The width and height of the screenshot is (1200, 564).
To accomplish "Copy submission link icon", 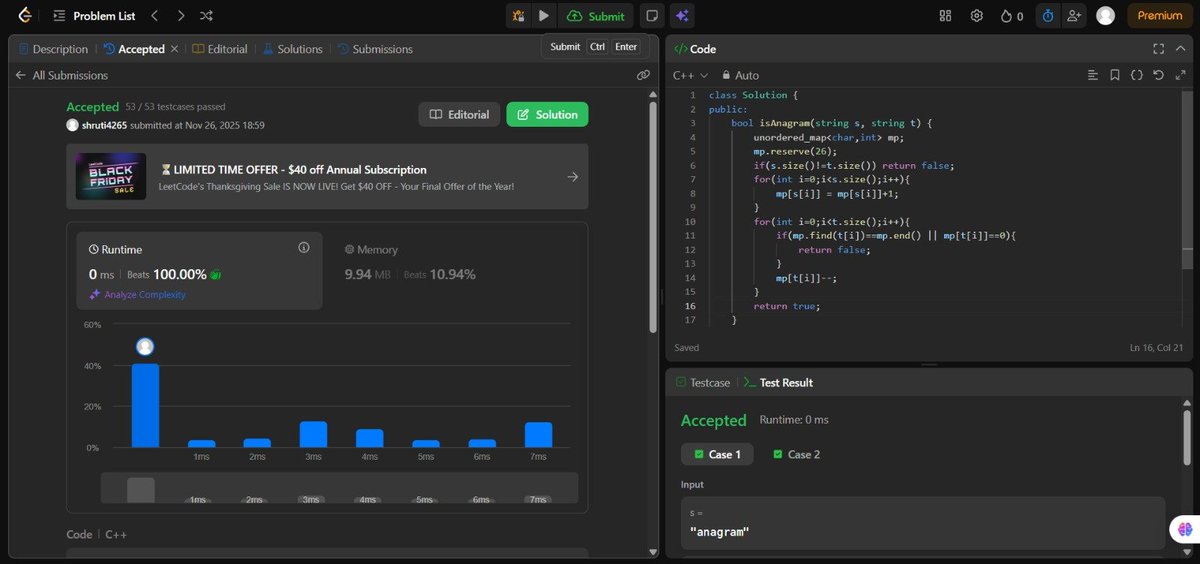I will click(644, 75).
